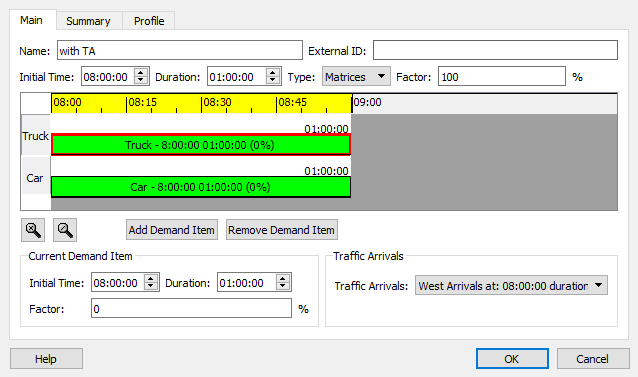Image resolution: width=638 pixels, height=377 pixels.
Task: Select the green Truck demand bar
Action: point(201,145)
